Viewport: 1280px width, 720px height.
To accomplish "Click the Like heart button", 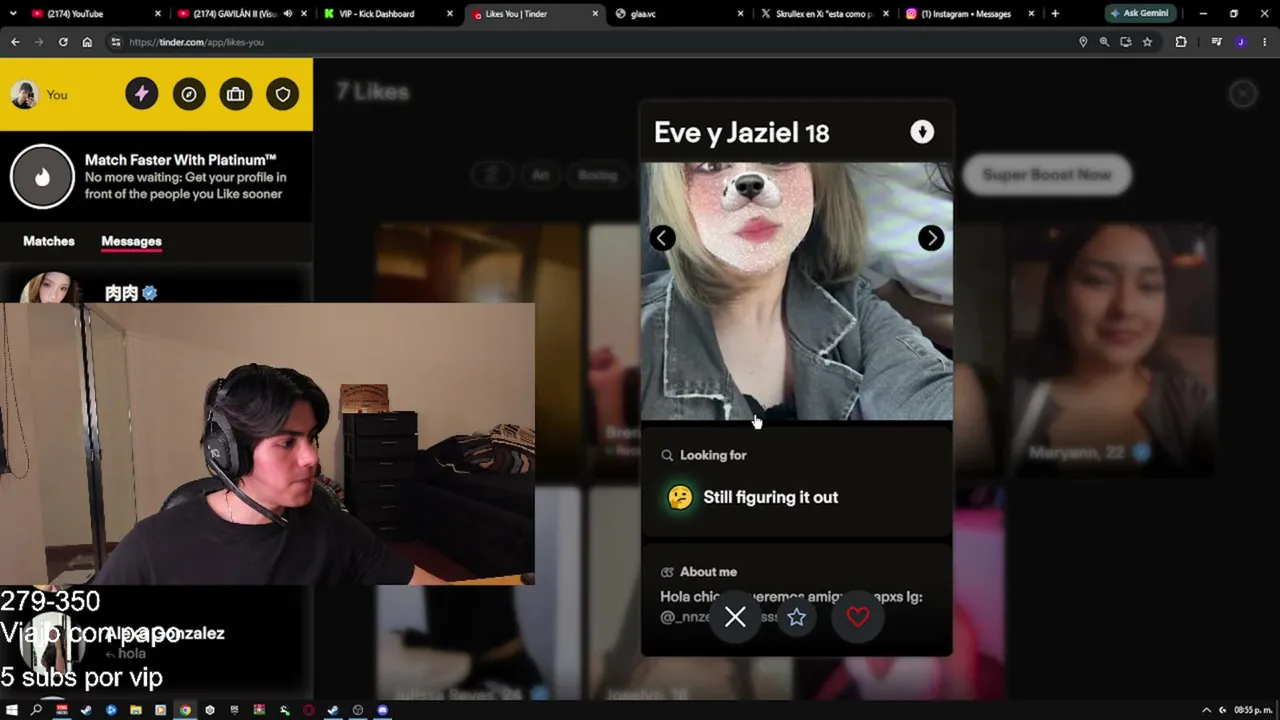I will 858,617.
